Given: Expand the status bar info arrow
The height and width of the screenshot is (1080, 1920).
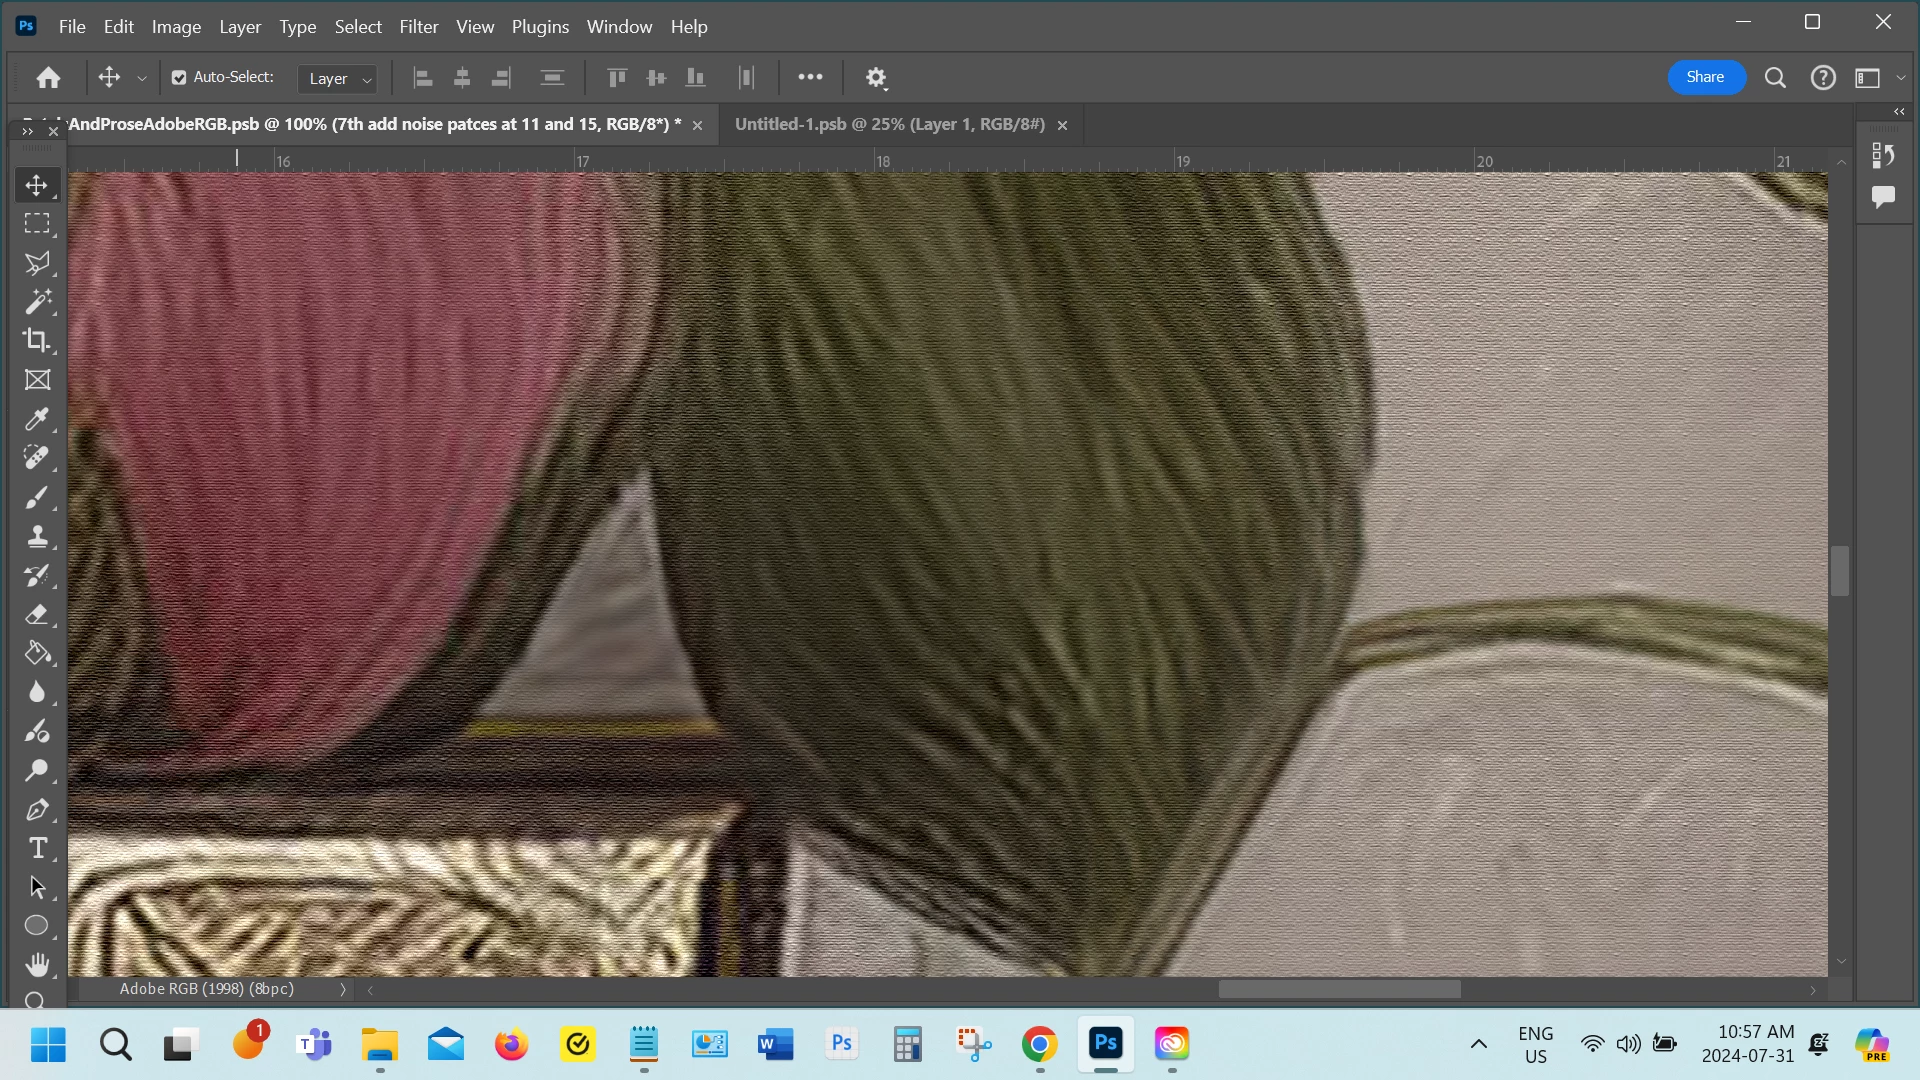Looking at the screenshot, I should tap(343, 990).
